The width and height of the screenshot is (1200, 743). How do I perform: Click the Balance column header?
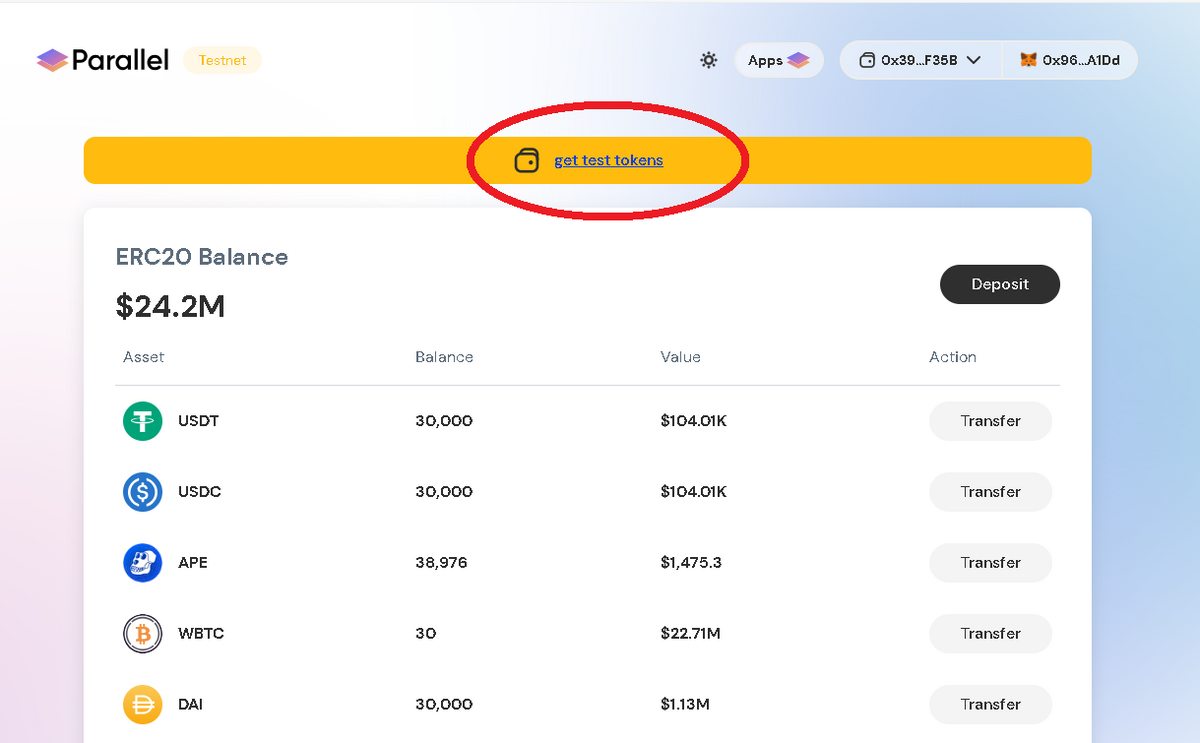click(444, 357)
